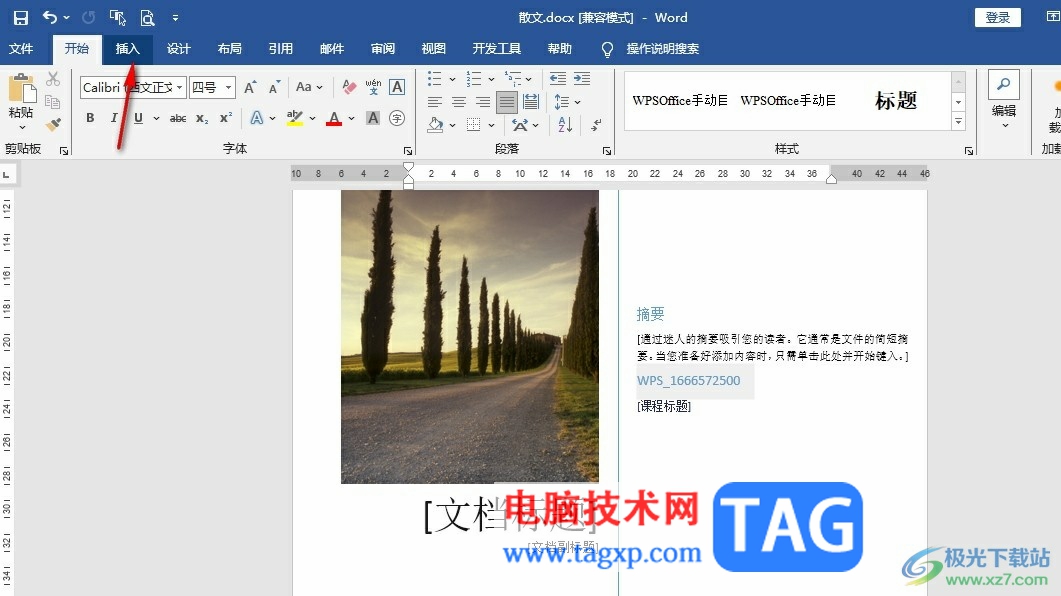Apply paragraph shading paint bucket
The image size is (1061, 596).
436,125
